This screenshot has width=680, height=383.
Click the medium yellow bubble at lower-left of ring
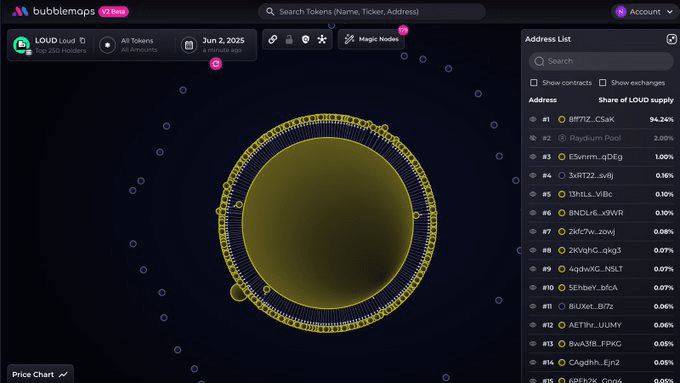(238, 291)
